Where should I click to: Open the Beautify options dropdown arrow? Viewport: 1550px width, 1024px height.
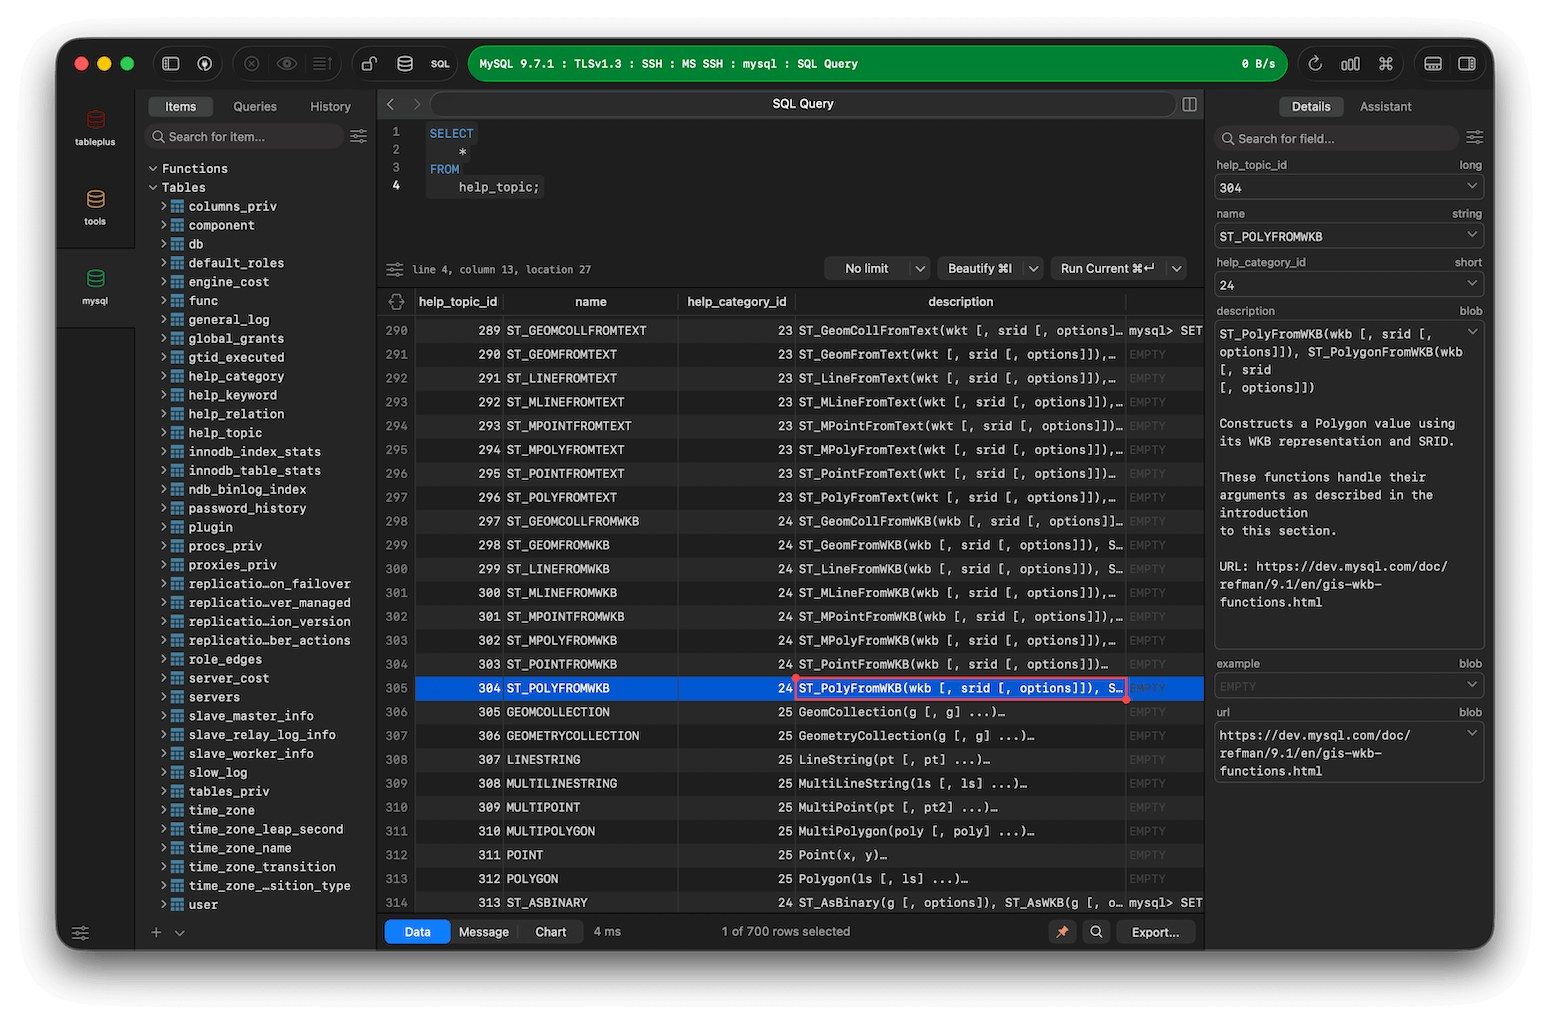coord(1033,269)
